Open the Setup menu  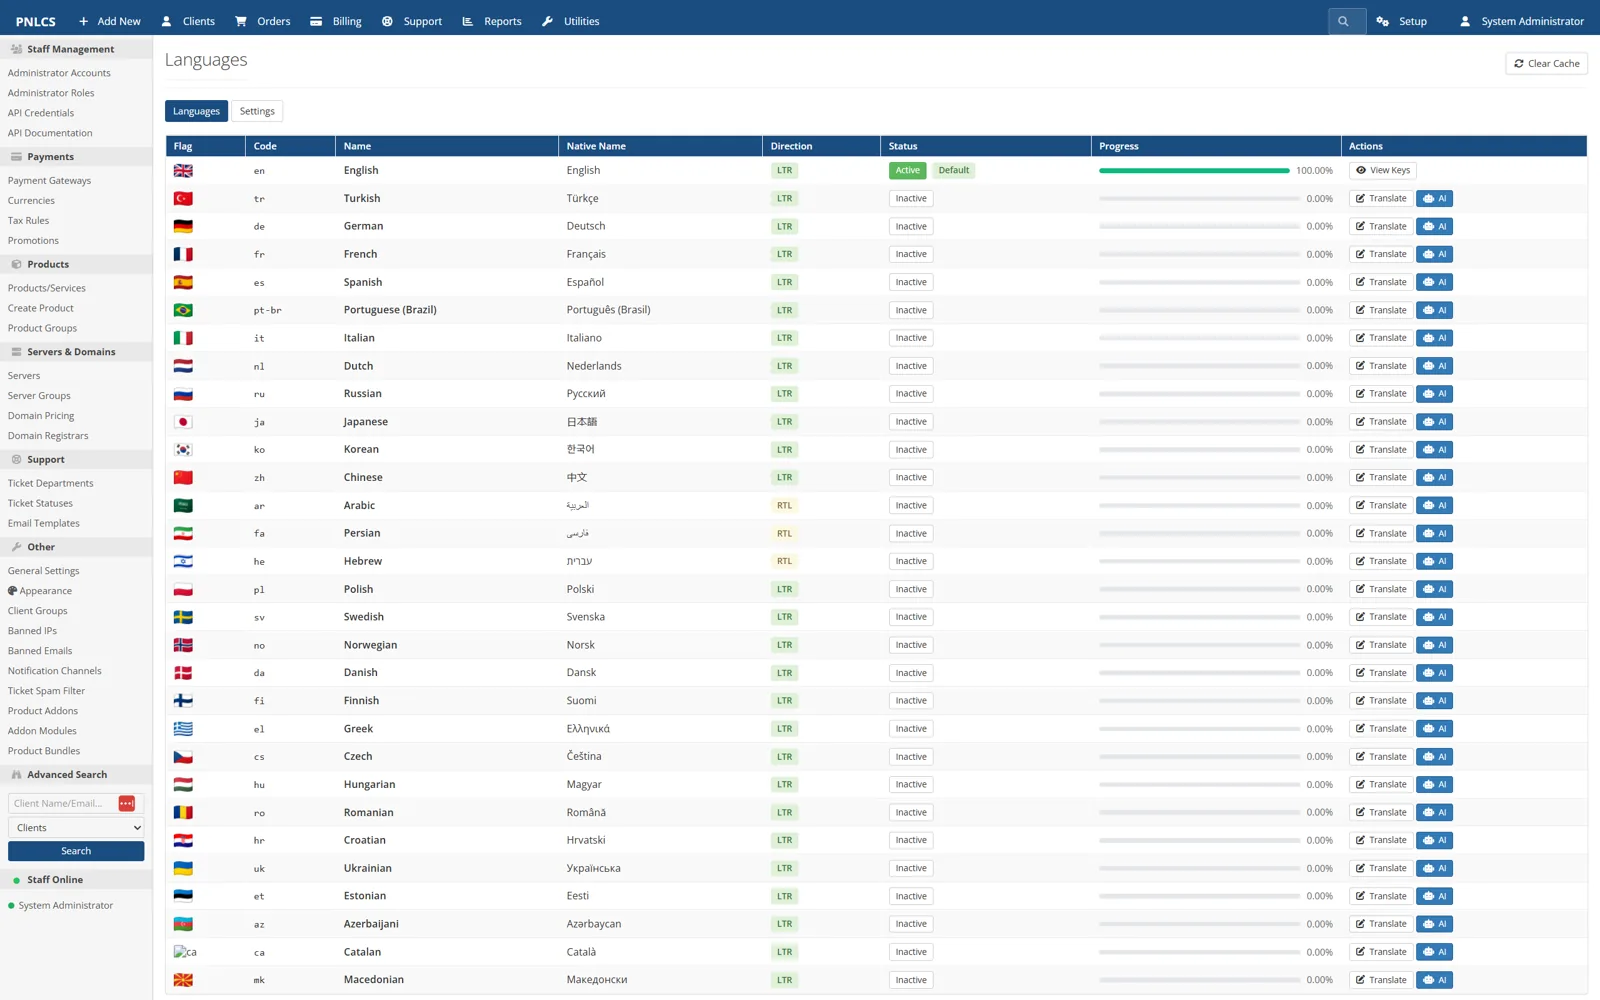tap(1402, 21)
